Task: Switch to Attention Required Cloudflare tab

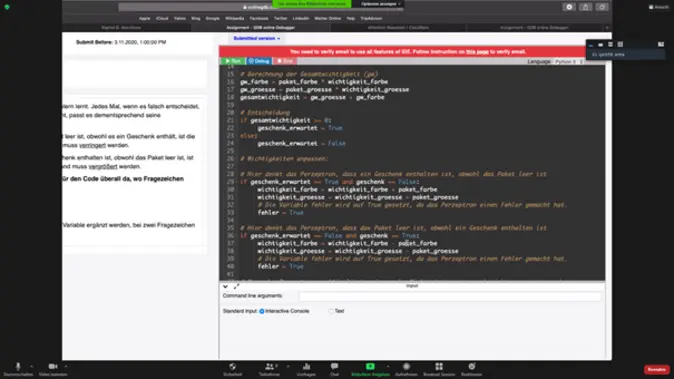Action: [x=398, y=28]
